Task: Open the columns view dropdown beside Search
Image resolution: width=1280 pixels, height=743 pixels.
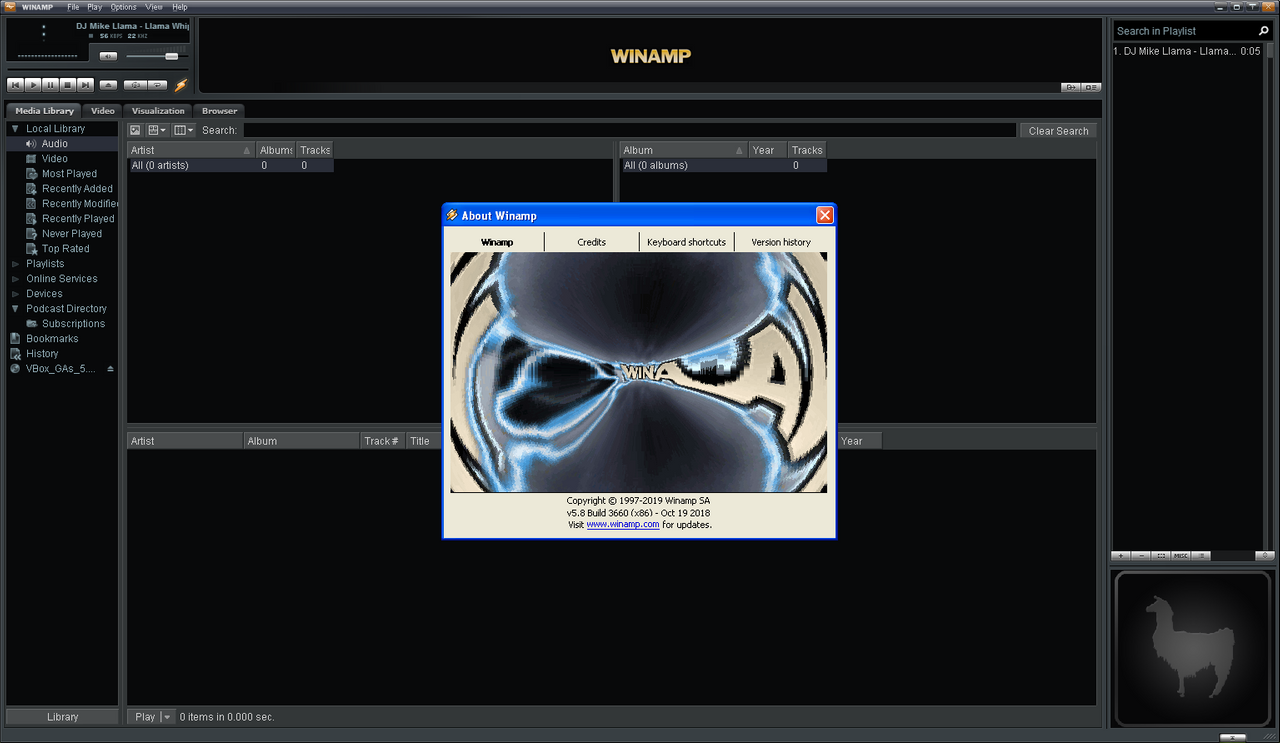Action: 184,130
